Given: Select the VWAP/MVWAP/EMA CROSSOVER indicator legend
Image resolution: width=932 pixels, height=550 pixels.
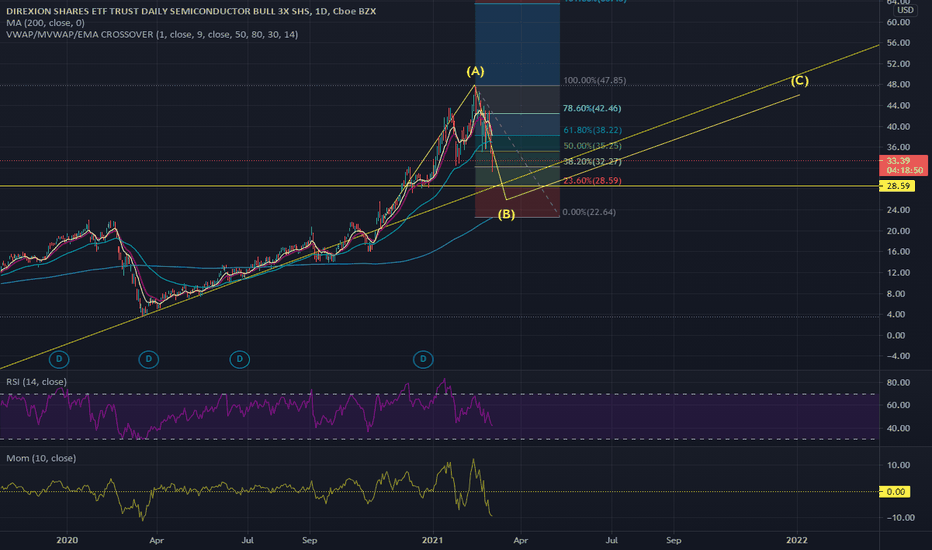Looking at the screenshot, I should point(152,34).
